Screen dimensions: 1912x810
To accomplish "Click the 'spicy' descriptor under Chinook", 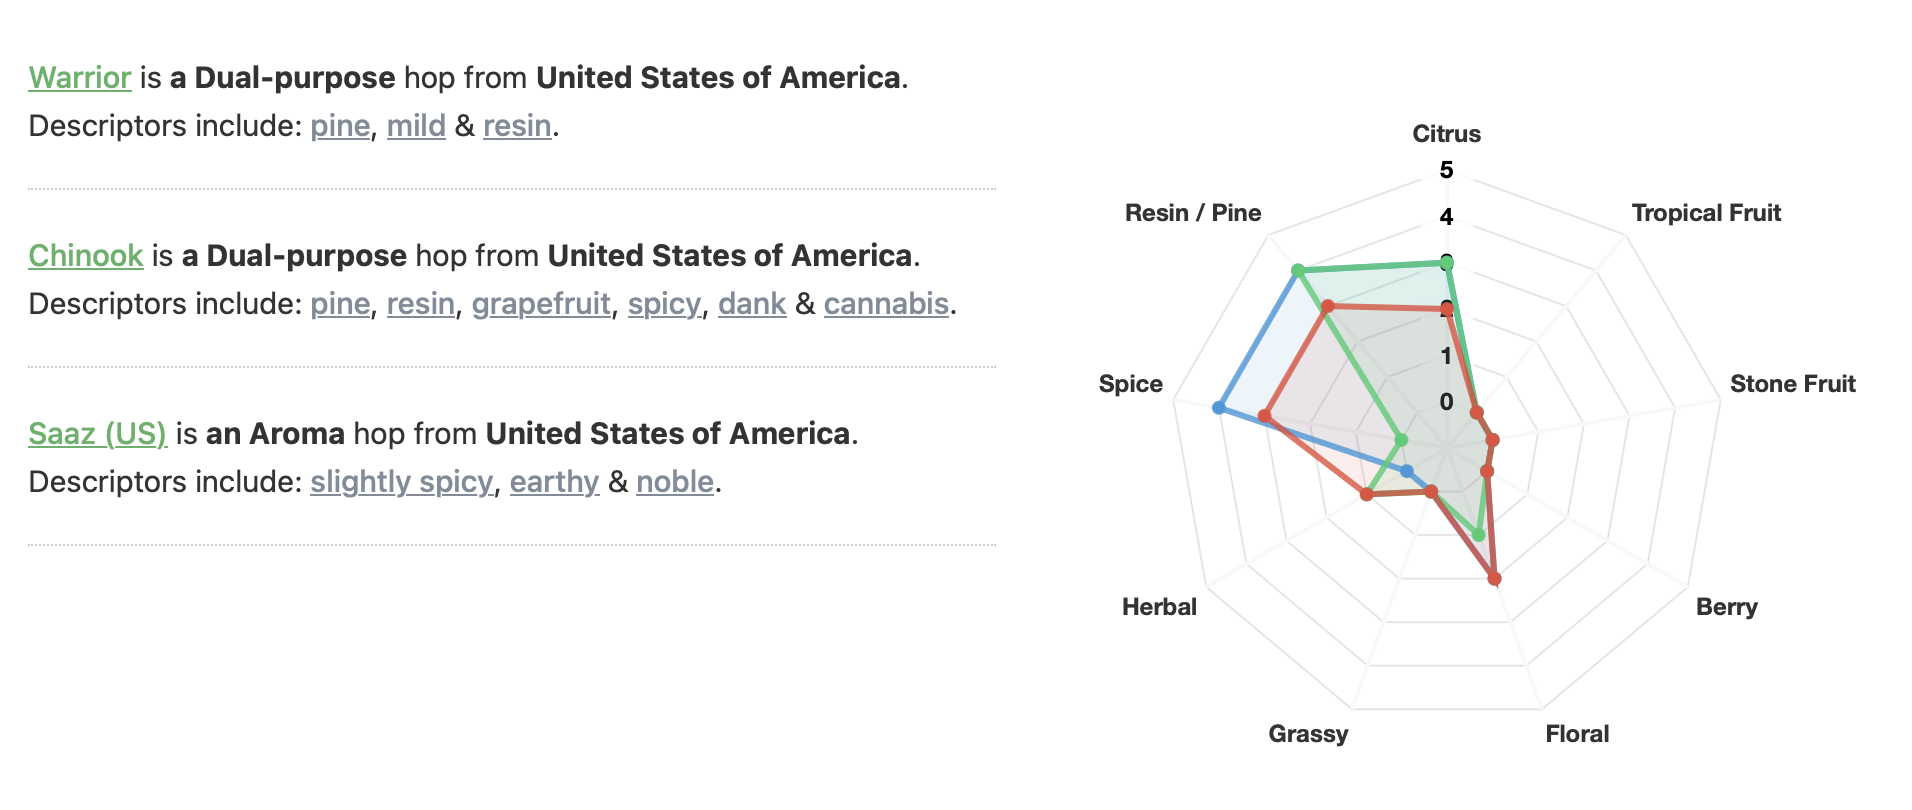I will [664, 304].
